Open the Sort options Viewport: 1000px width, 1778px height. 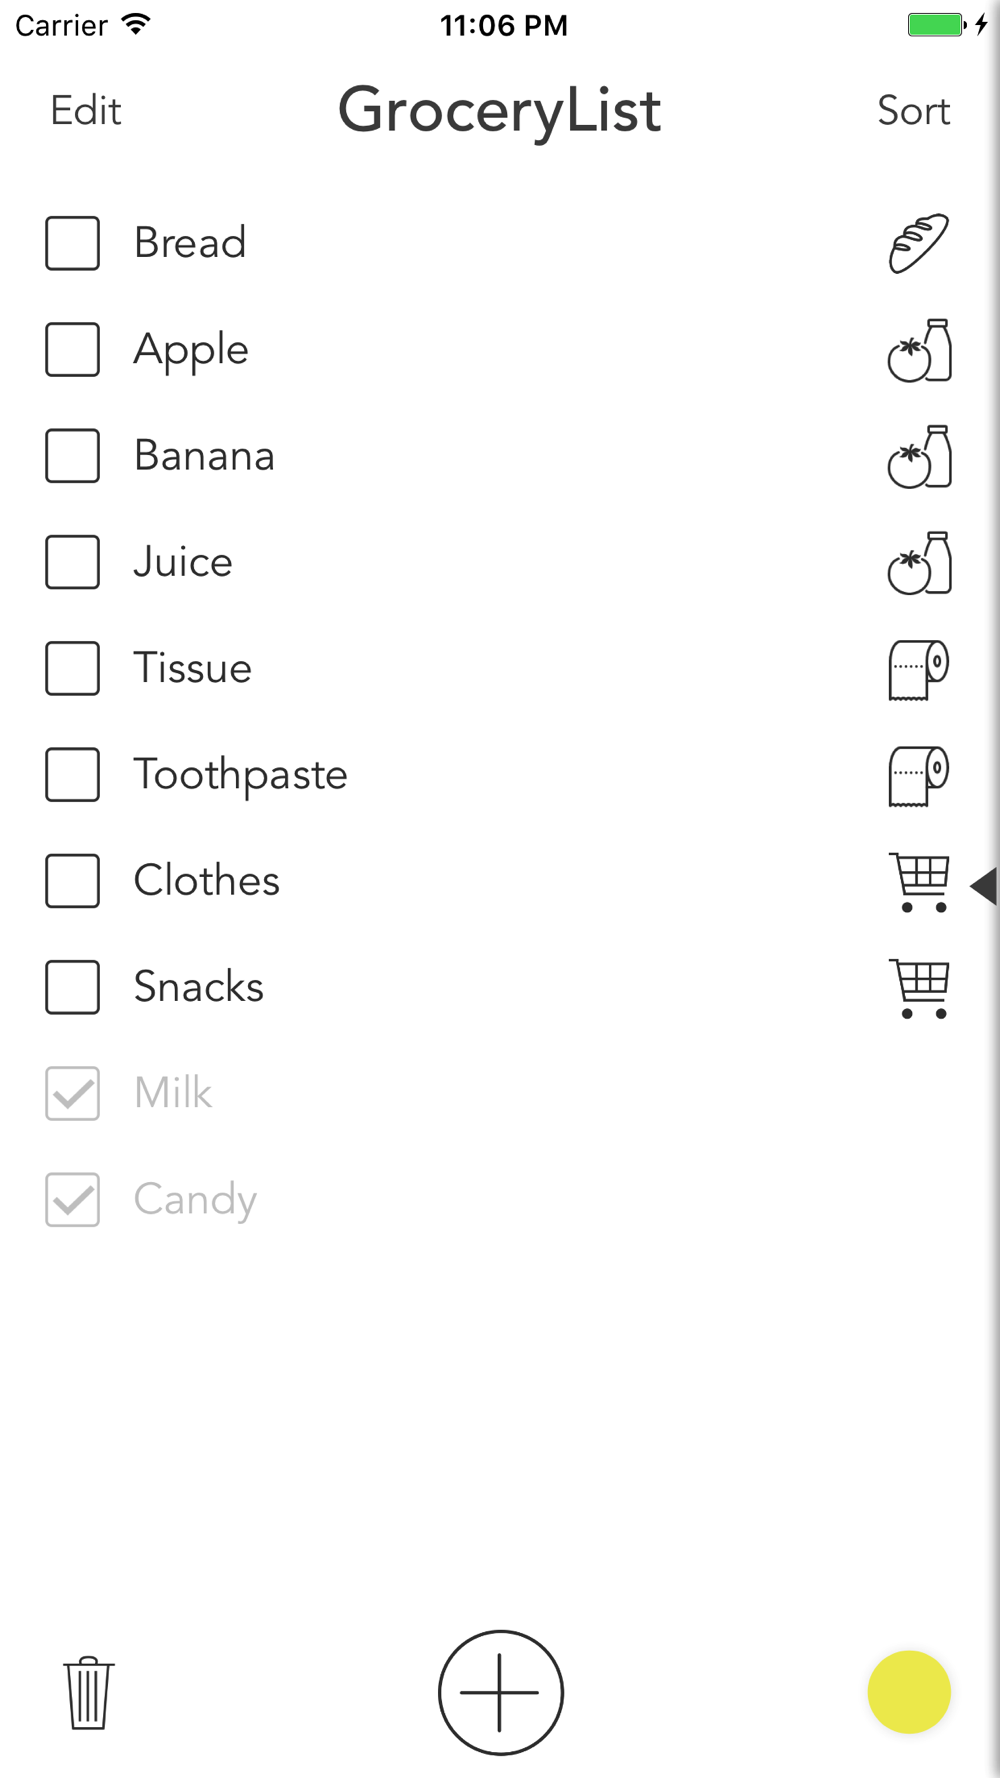[x=913, y=110]
